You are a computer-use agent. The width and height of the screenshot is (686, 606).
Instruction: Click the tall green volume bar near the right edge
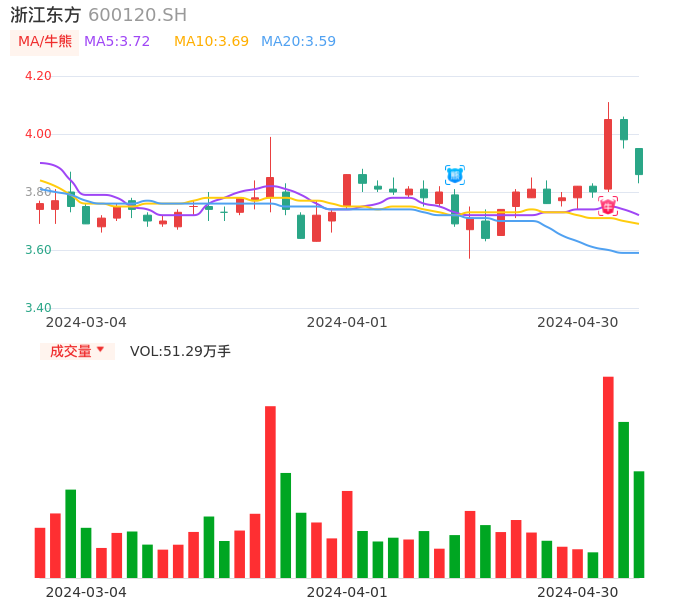coord(624,499)
